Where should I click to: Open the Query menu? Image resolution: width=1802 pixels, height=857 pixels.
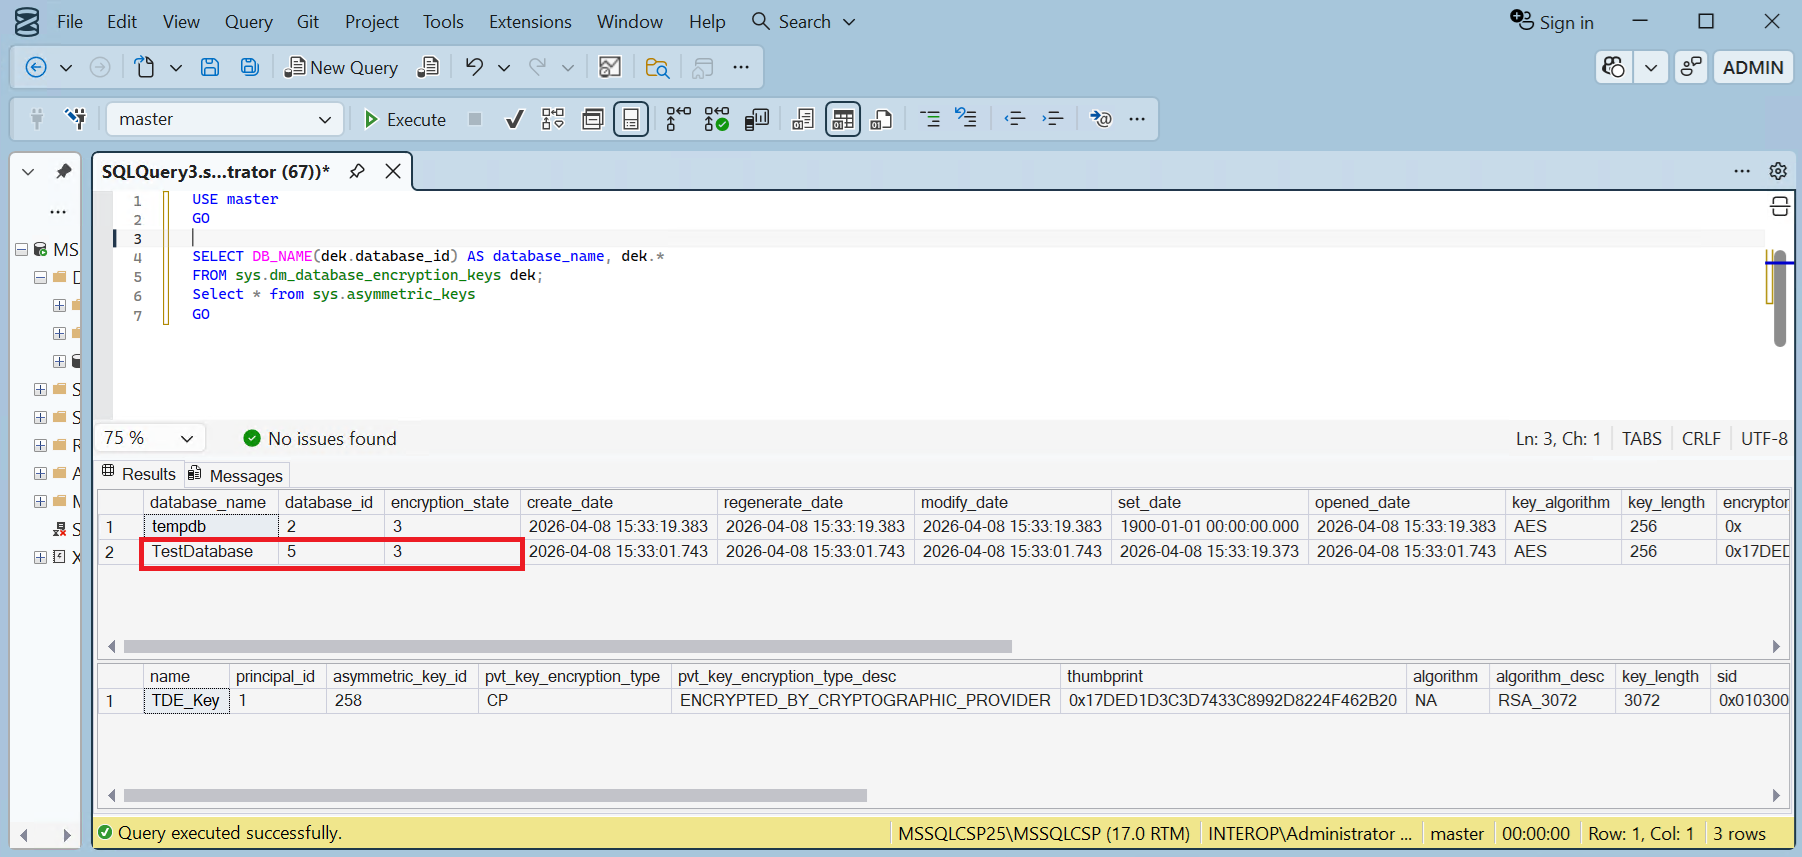248,22
